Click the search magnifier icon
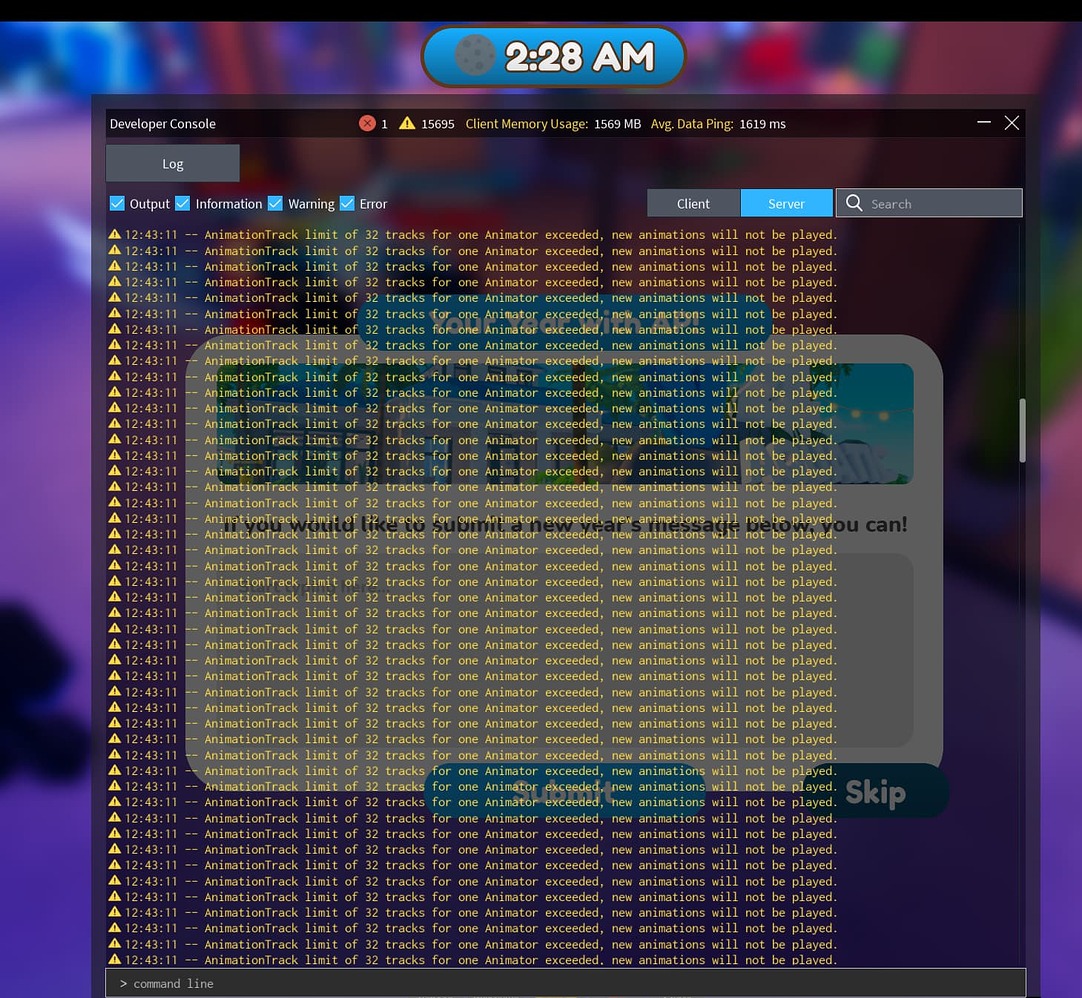The image size is (1082, 998). 854,203
